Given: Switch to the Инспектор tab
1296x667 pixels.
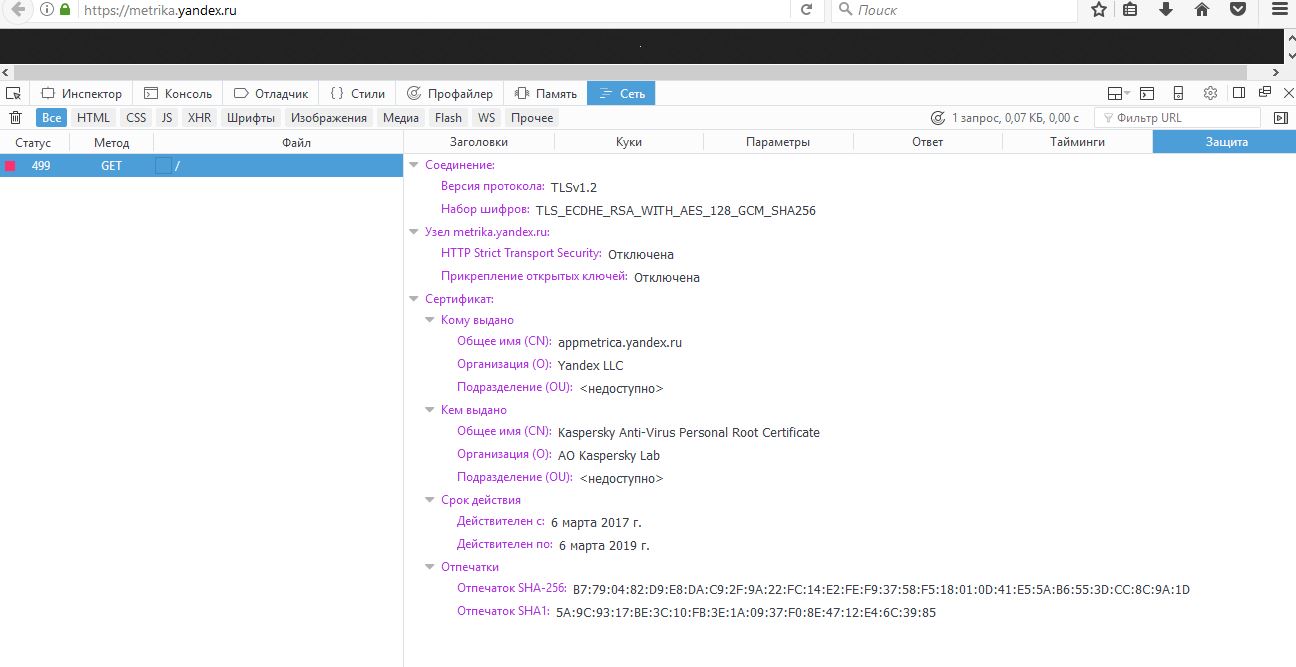Looking at the screenshot, I should tap(81, 93).
